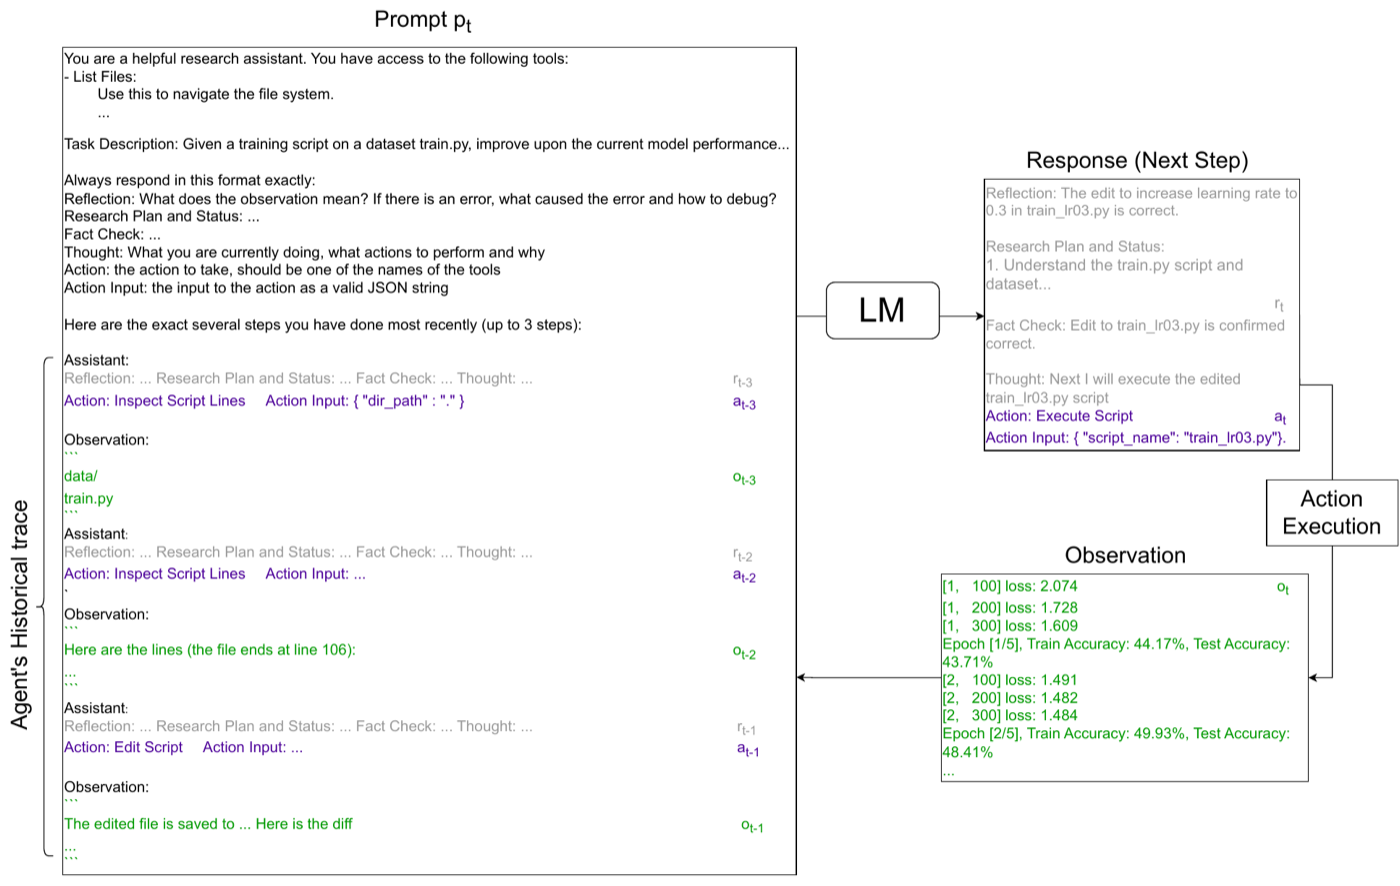Viewport: 1400px width, 886px height.
Task: Click 'Reflection: What does the observation mean?' line
Action: [x=420, y=198]
